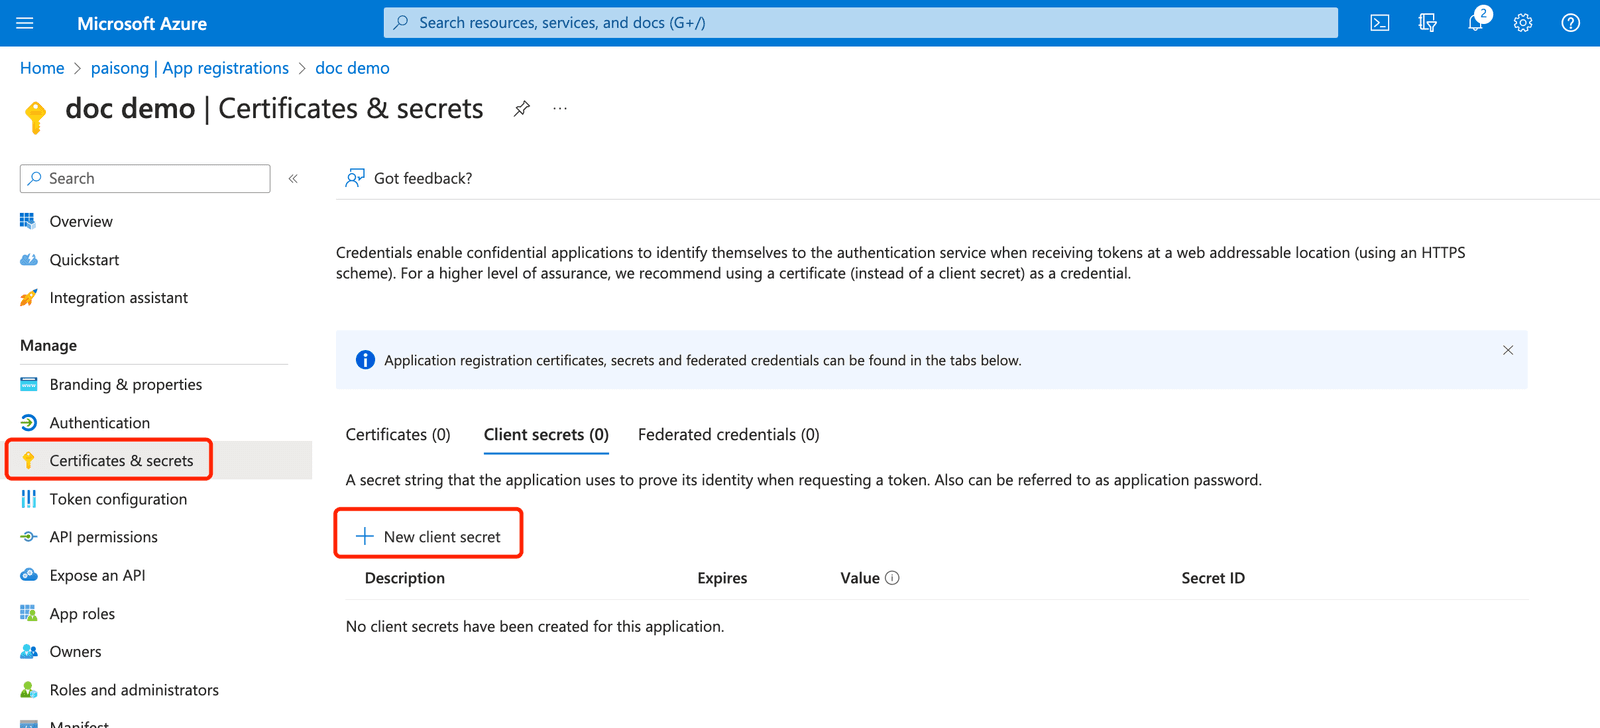This screenshot has height=728, width=1600.
Task: Click the sidebar Search box
Action: pos(145,179)
